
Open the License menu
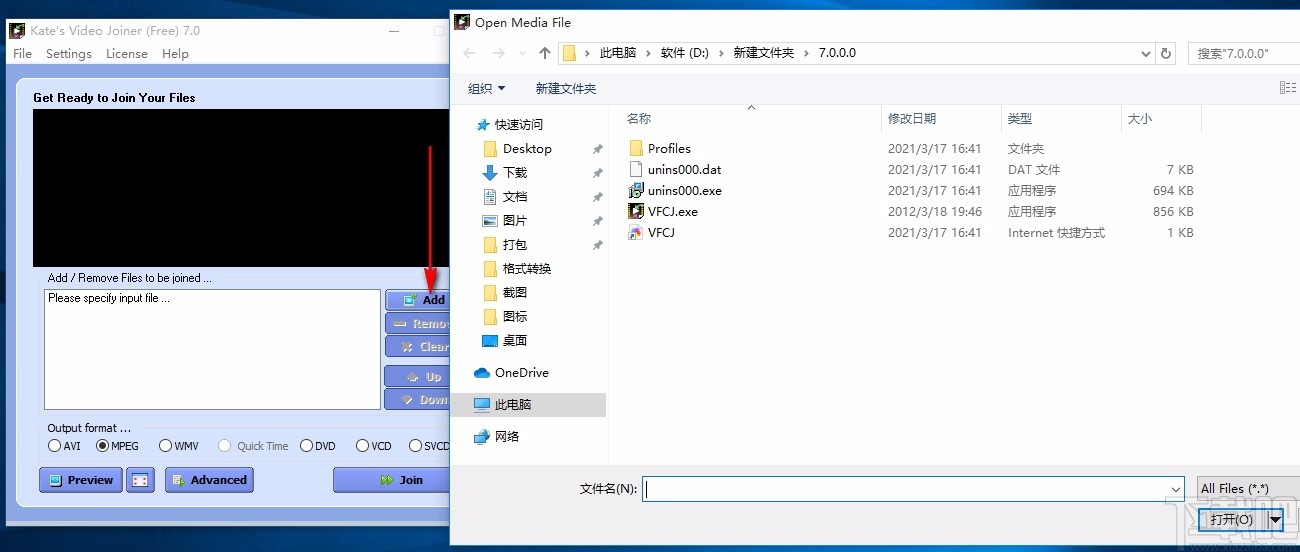click(127, 54)
